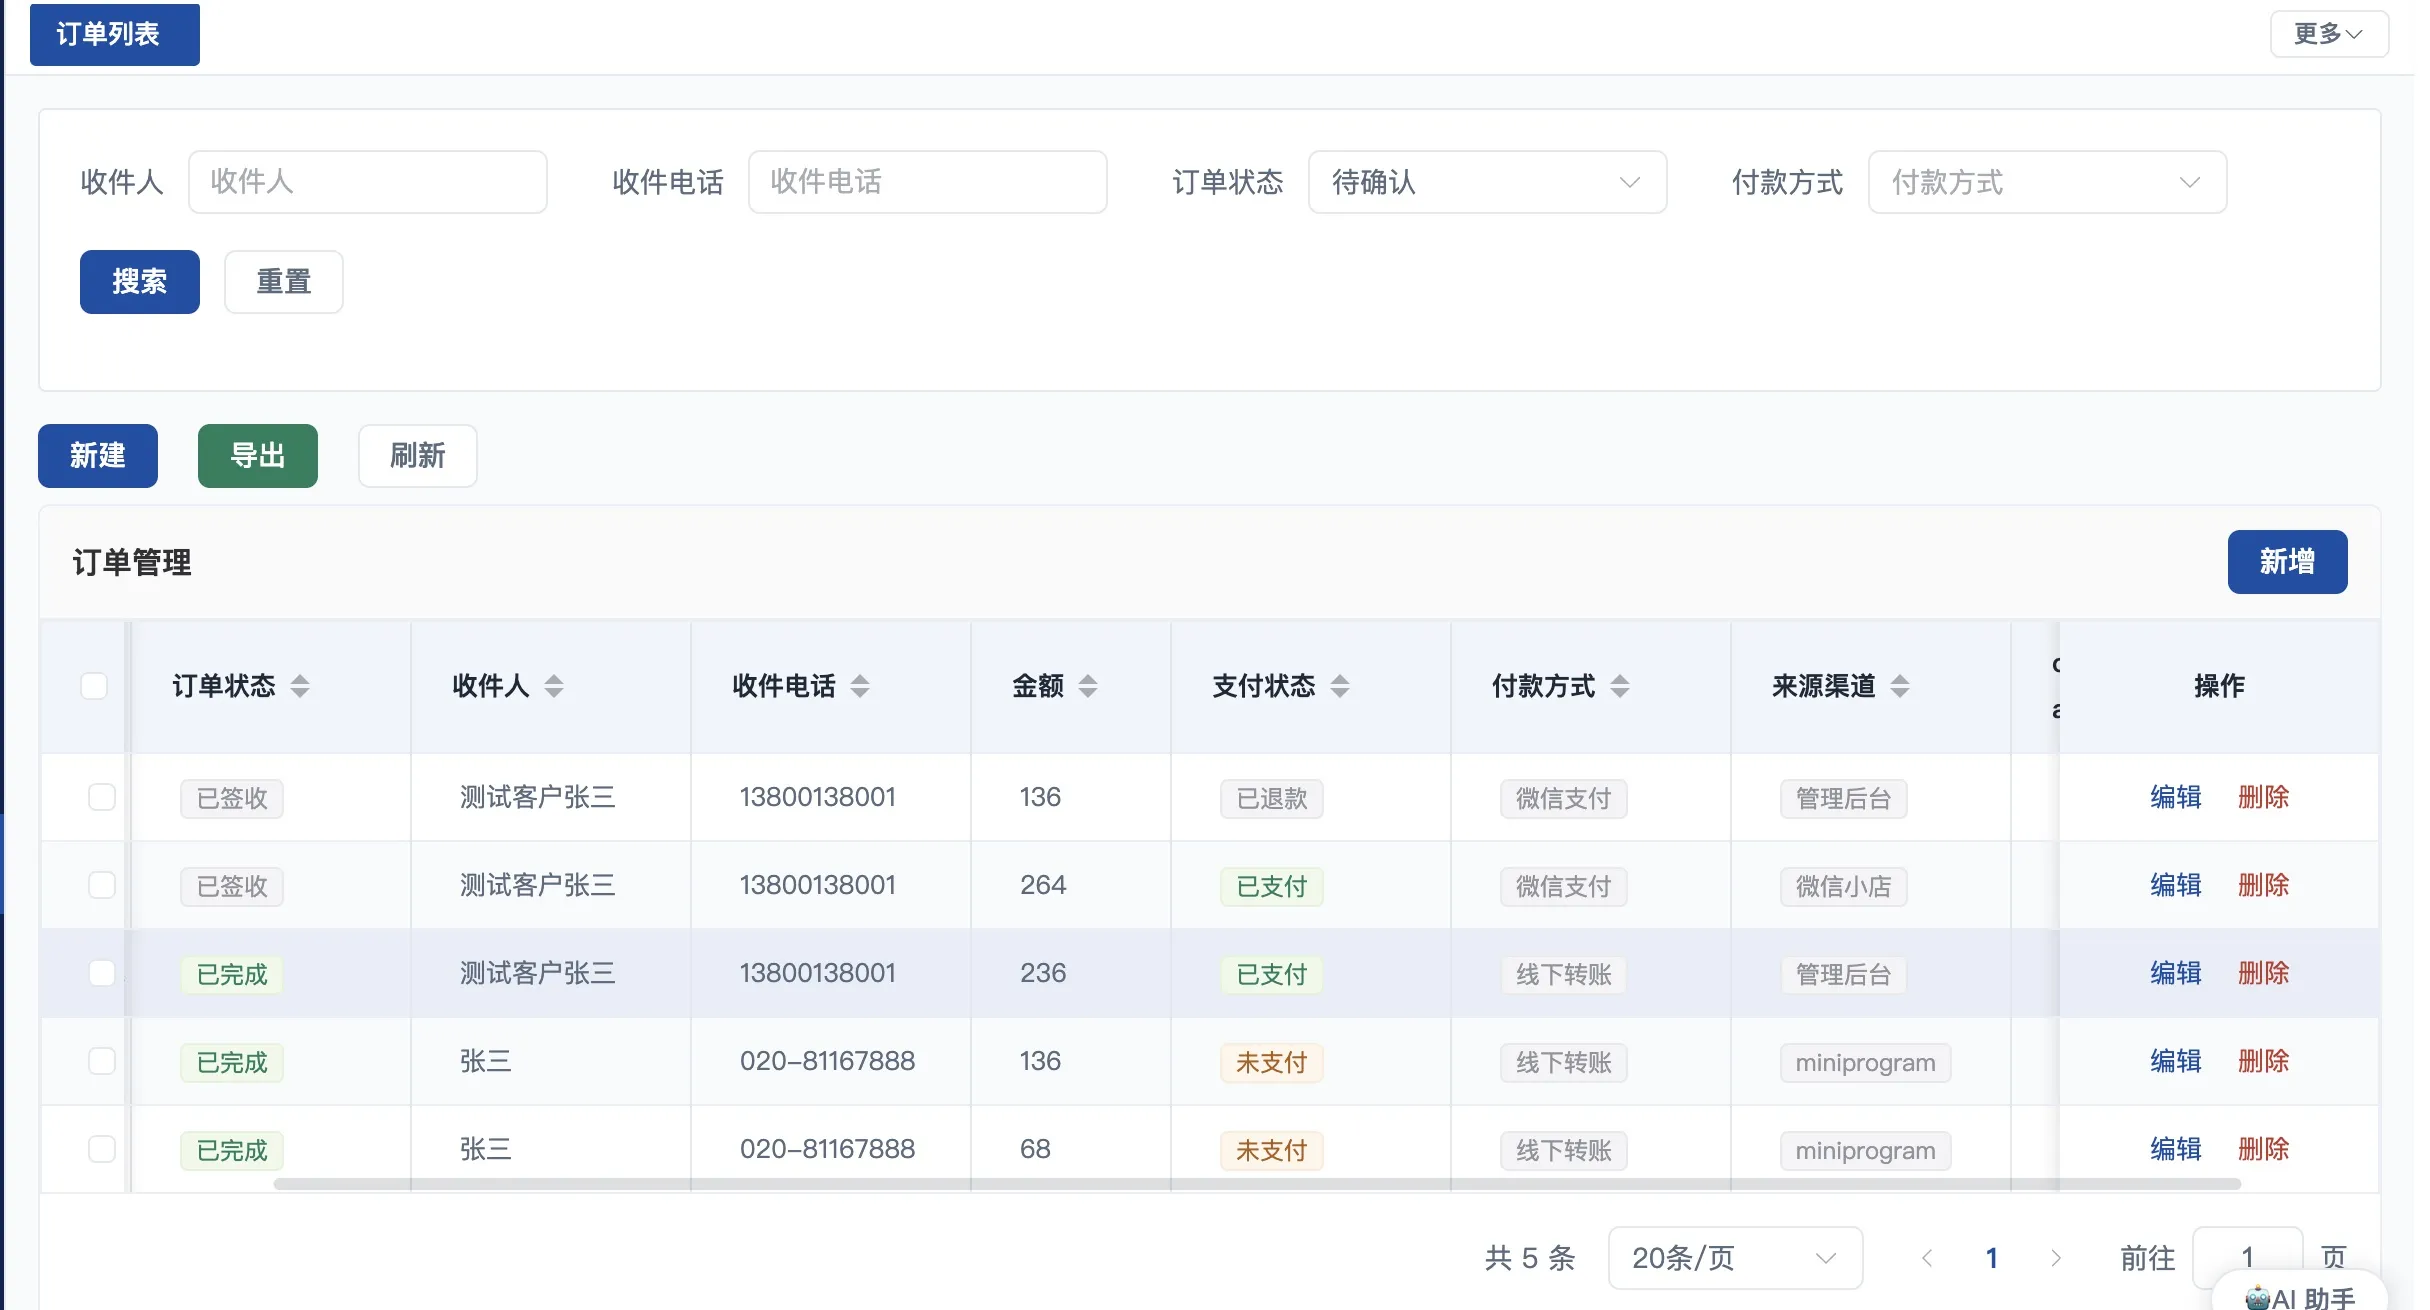The width and height of the screenshot is (2430, 1310).
Task: Sort by 来源渠道 column arrows
Action: click(1900, 686)
